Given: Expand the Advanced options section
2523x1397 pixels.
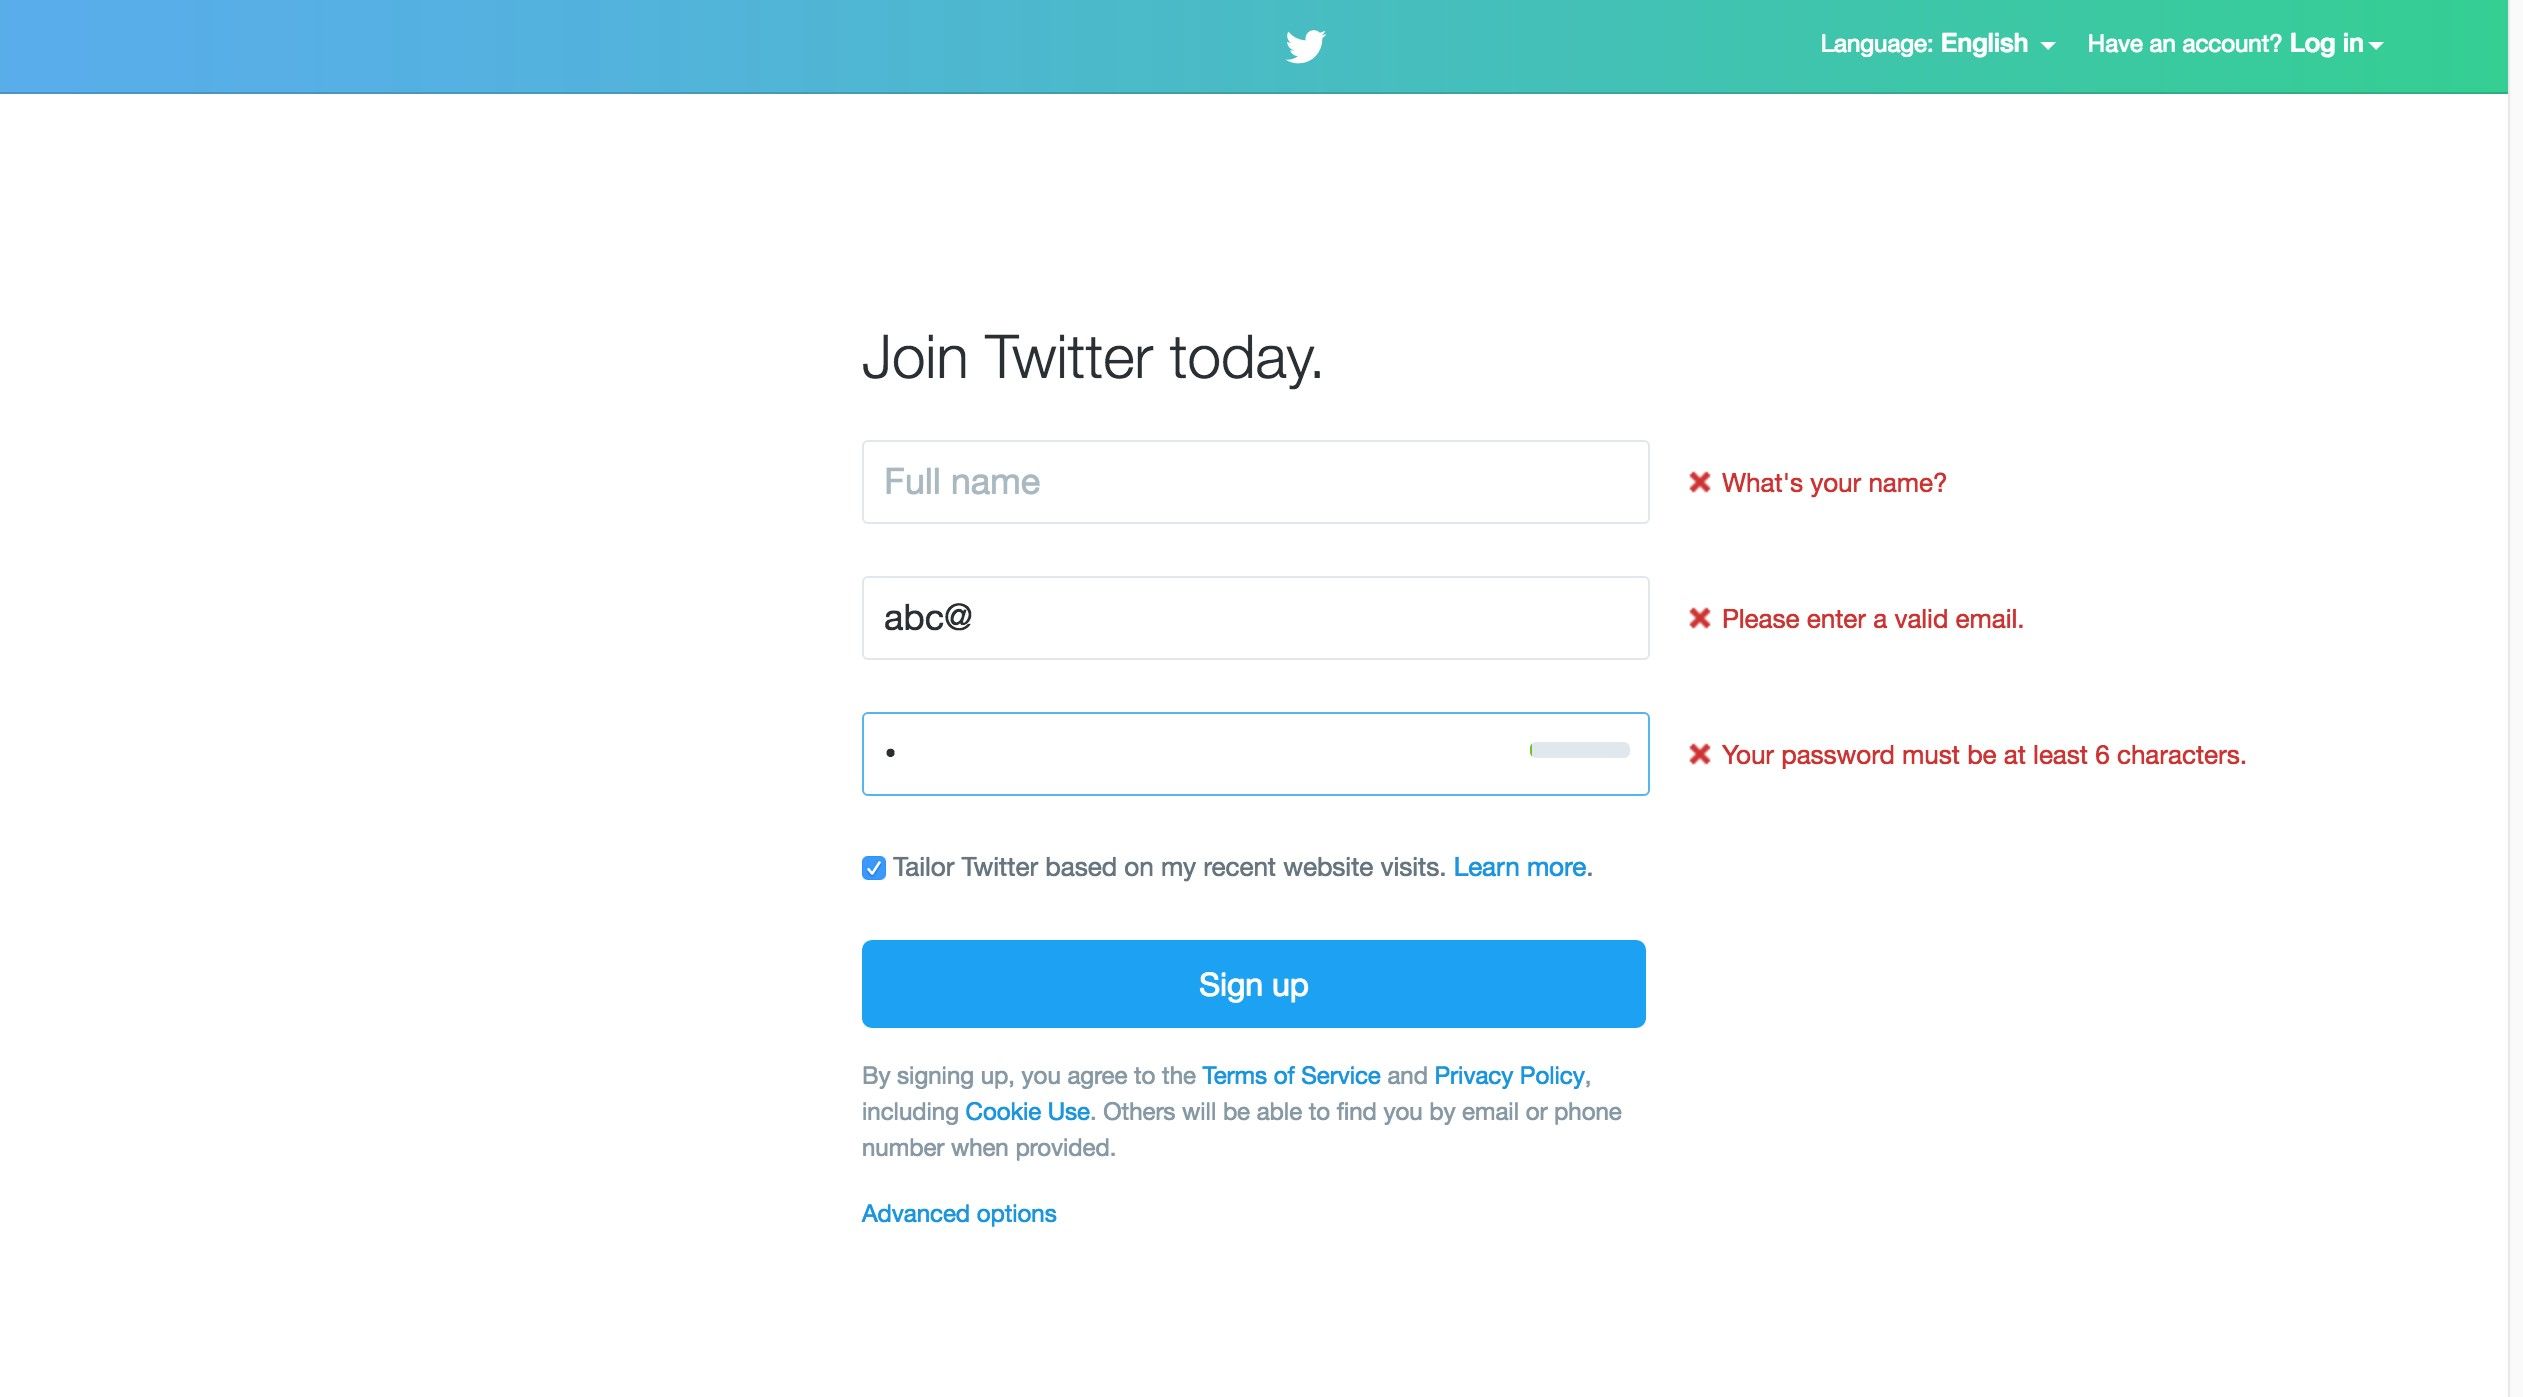Looking at the screenshot, I should 960,1213.
